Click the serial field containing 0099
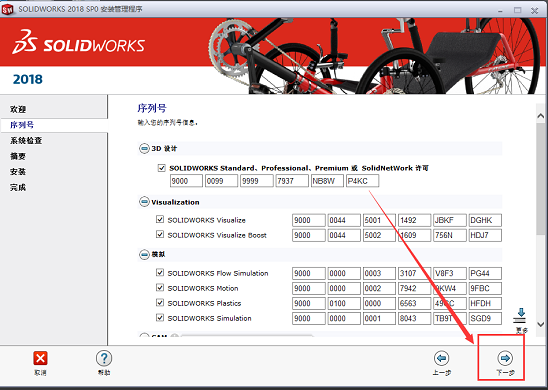Screen dimensions: 548x390 click(x=222, y=181)
